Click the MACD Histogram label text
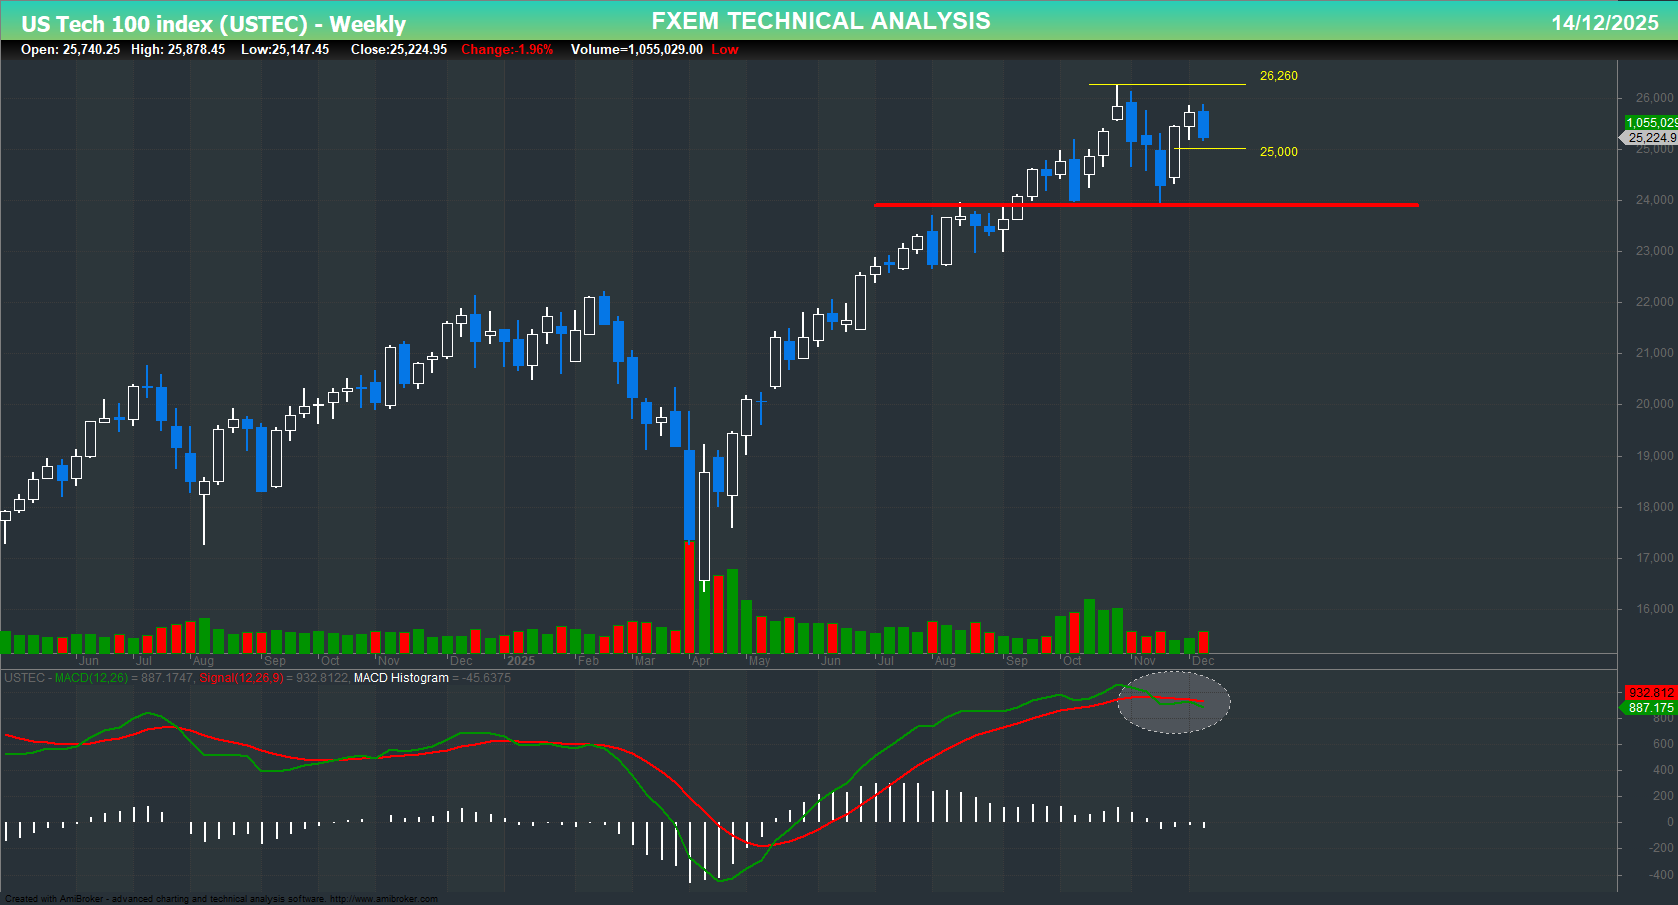The image size is (1678, 905). click(x=401, y=678)
